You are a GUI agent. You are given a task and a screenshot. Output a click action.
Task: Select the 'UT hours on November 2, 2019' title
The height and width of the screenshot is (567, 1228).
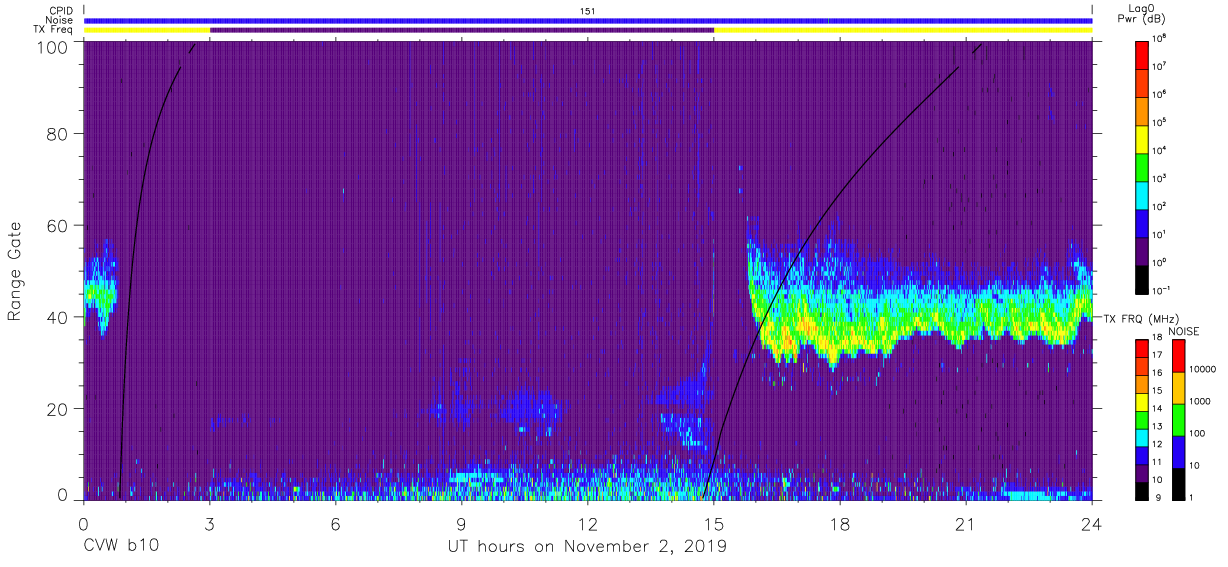(587, 547)
